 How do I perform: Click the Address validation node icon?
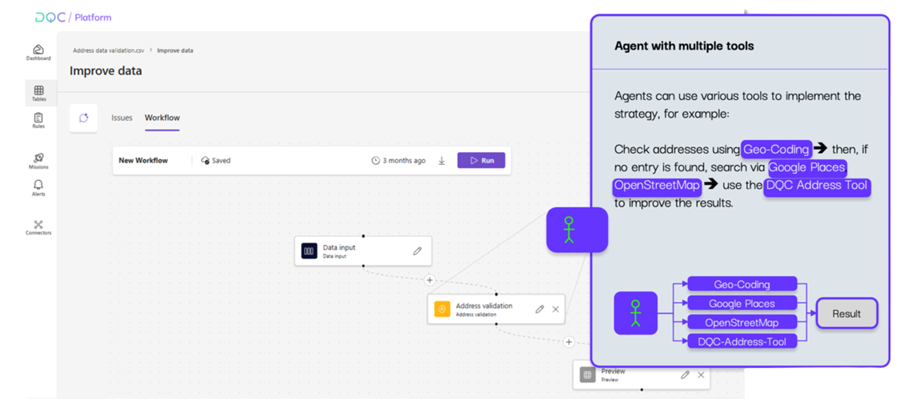coord(442,310)
